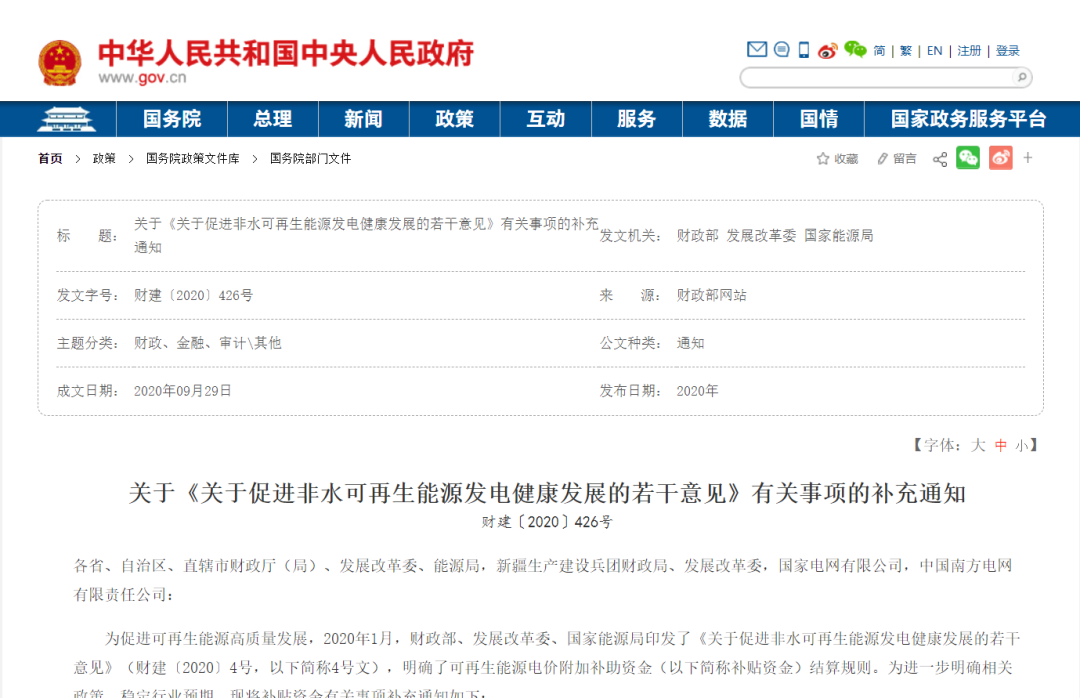Image resolution: width=1080 pixels, height=698 pixels.
Task: Click the Weibo icon in top header
Action: 827,50
